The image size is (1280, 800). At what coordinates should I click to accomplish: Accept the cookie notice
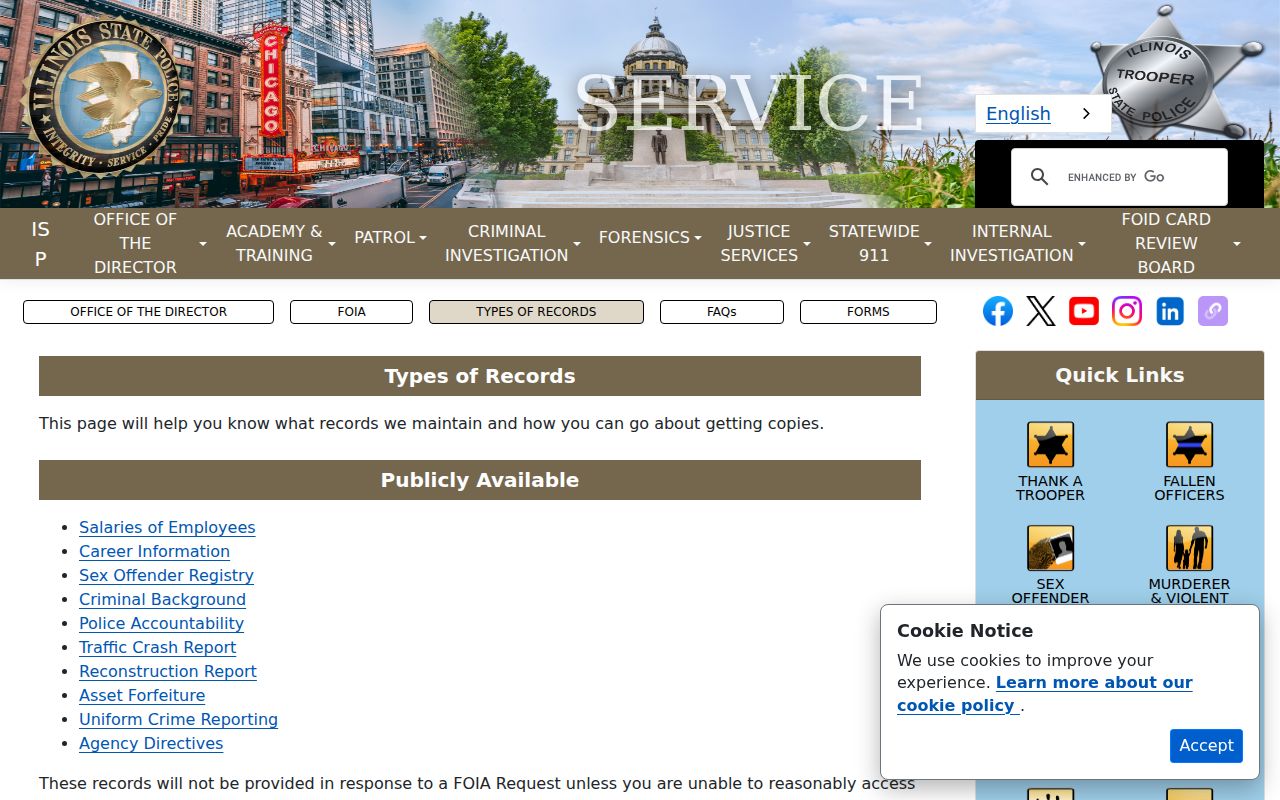(1206, 746)
